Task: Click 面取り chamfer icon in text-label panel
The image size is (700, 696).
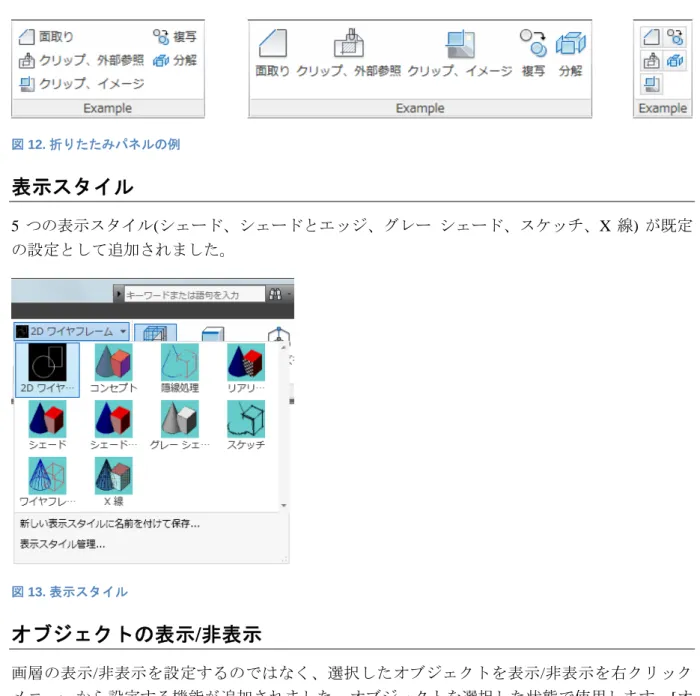Action: coord(27,37)
